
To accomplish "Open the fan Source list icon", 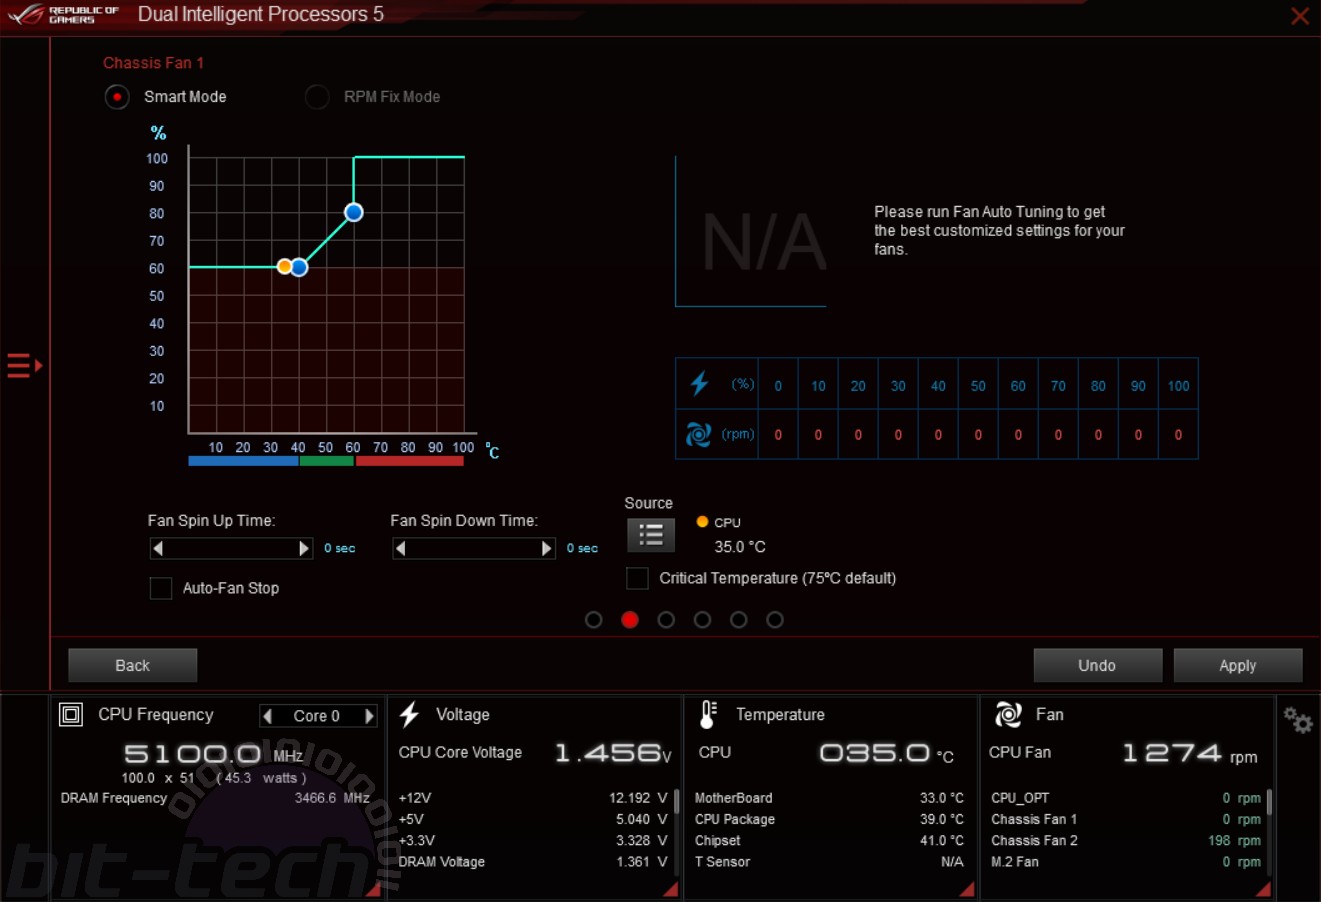I will coord(651,535).
